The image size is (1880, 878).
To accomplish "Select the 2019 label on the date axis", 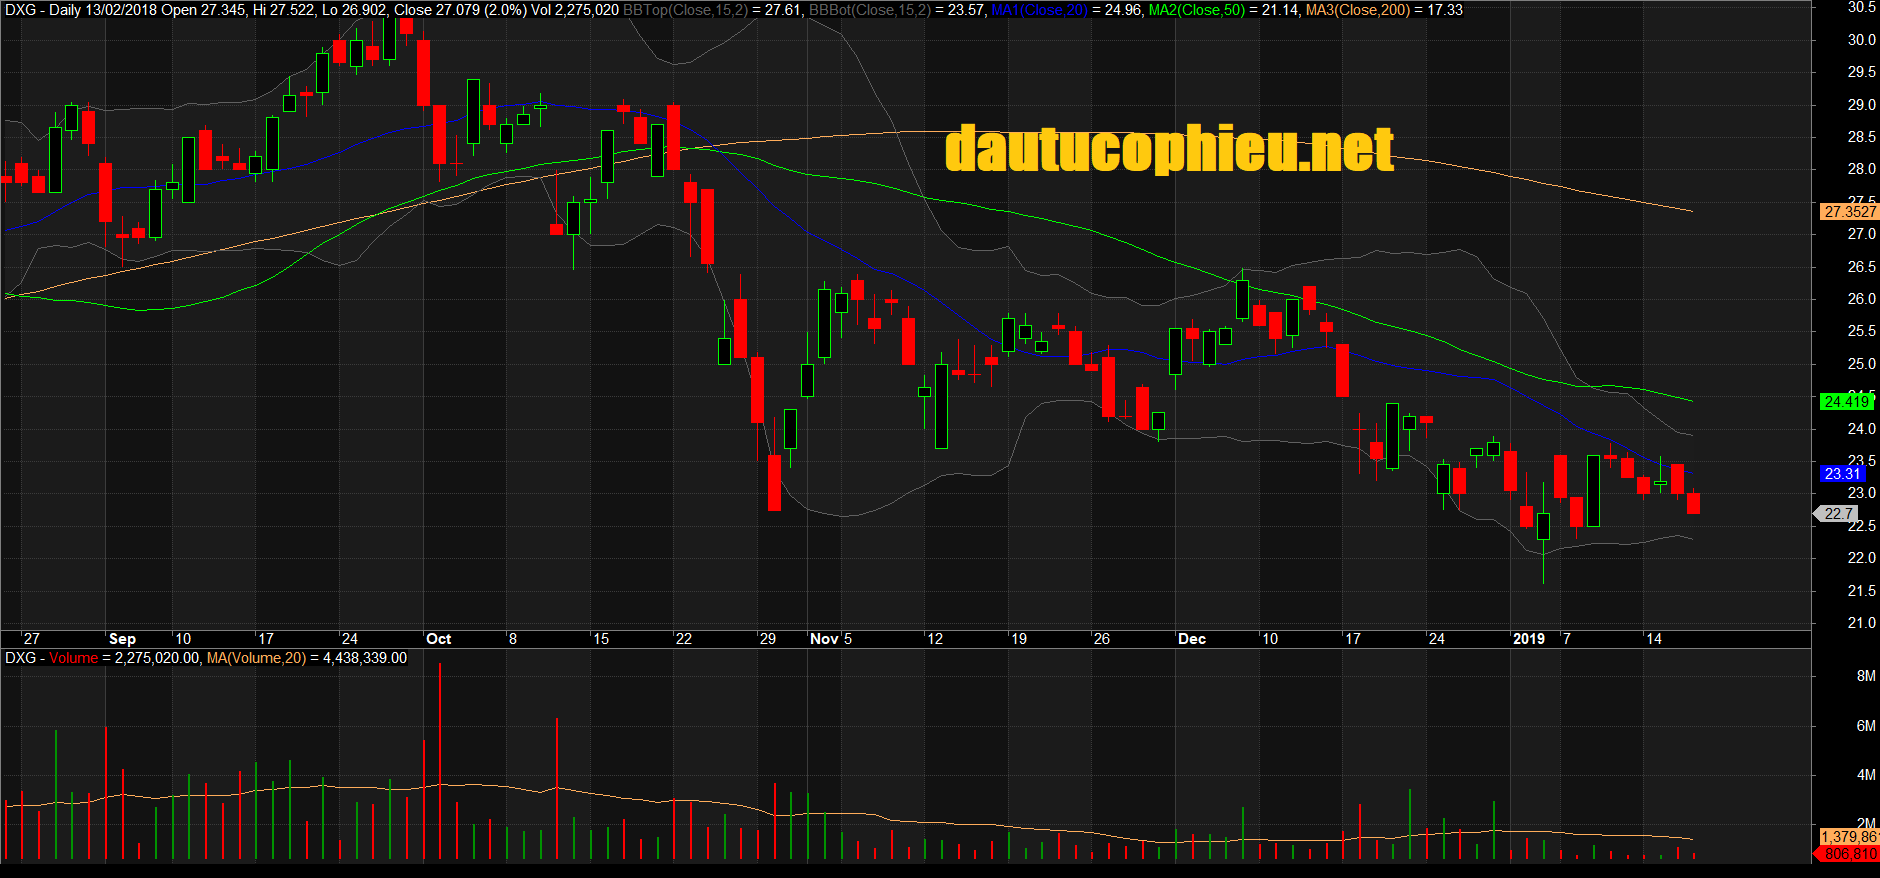I will [x=1528, y=639].
